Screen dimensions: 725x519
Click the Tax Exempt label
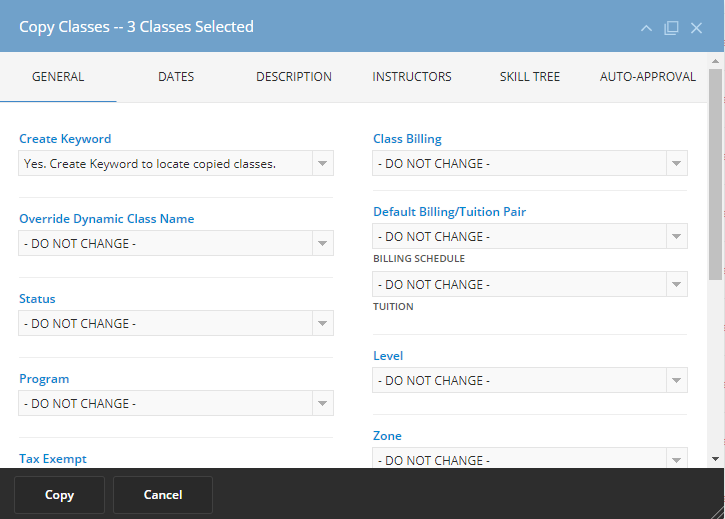click(53, 459)
